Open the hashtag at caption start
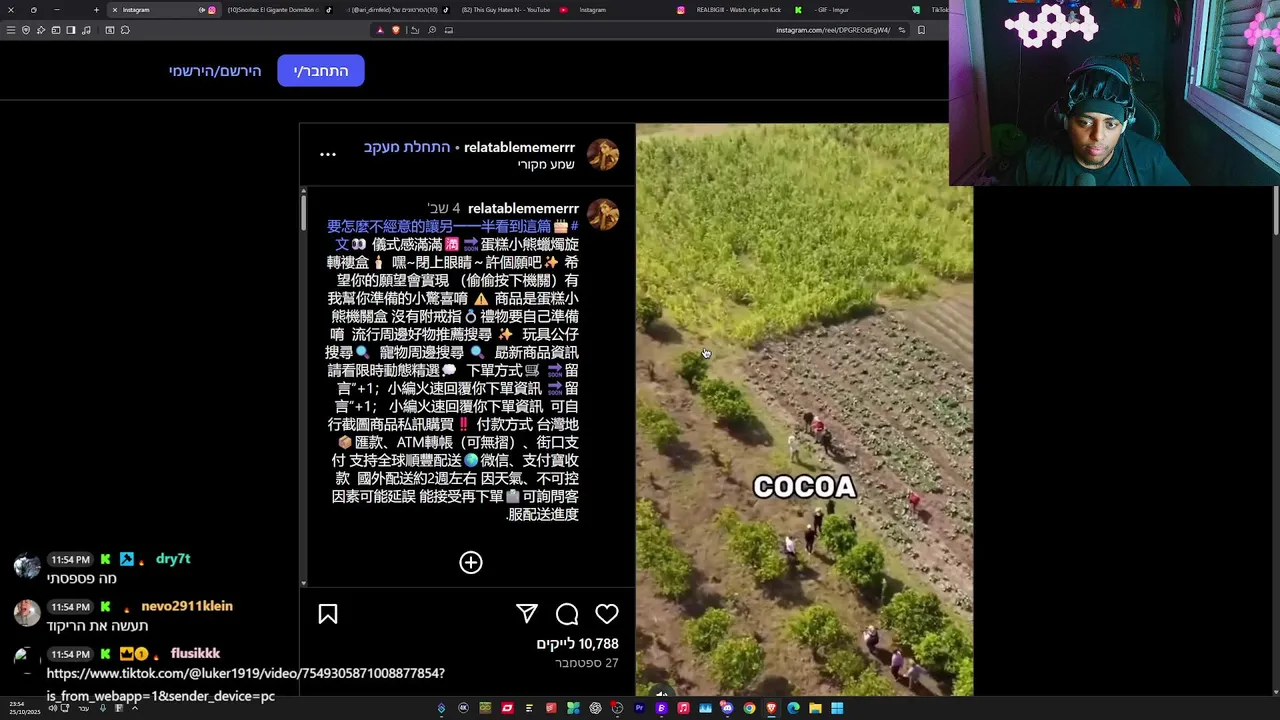The width and height of the screenshot is (1280, 720). 452,227
